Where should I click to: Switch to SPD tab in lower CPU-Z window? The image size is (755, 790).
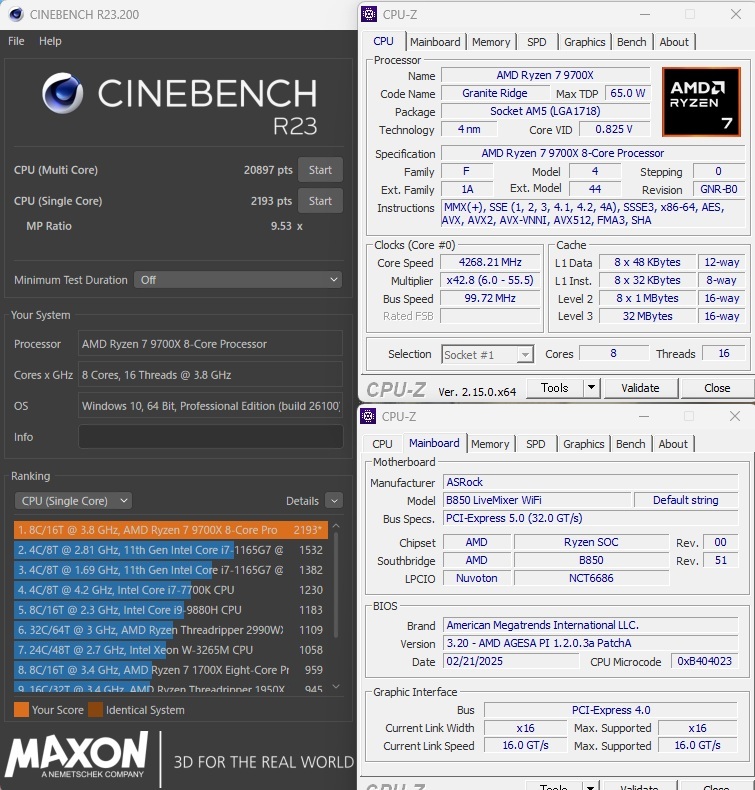pyautogui.click(x=535, y=444)
